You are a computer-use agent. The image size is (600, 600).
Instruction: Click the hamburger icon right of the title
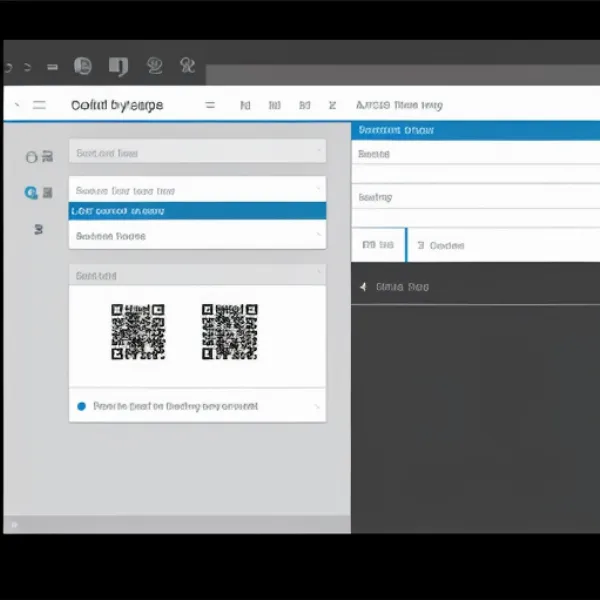pos(210,105)
